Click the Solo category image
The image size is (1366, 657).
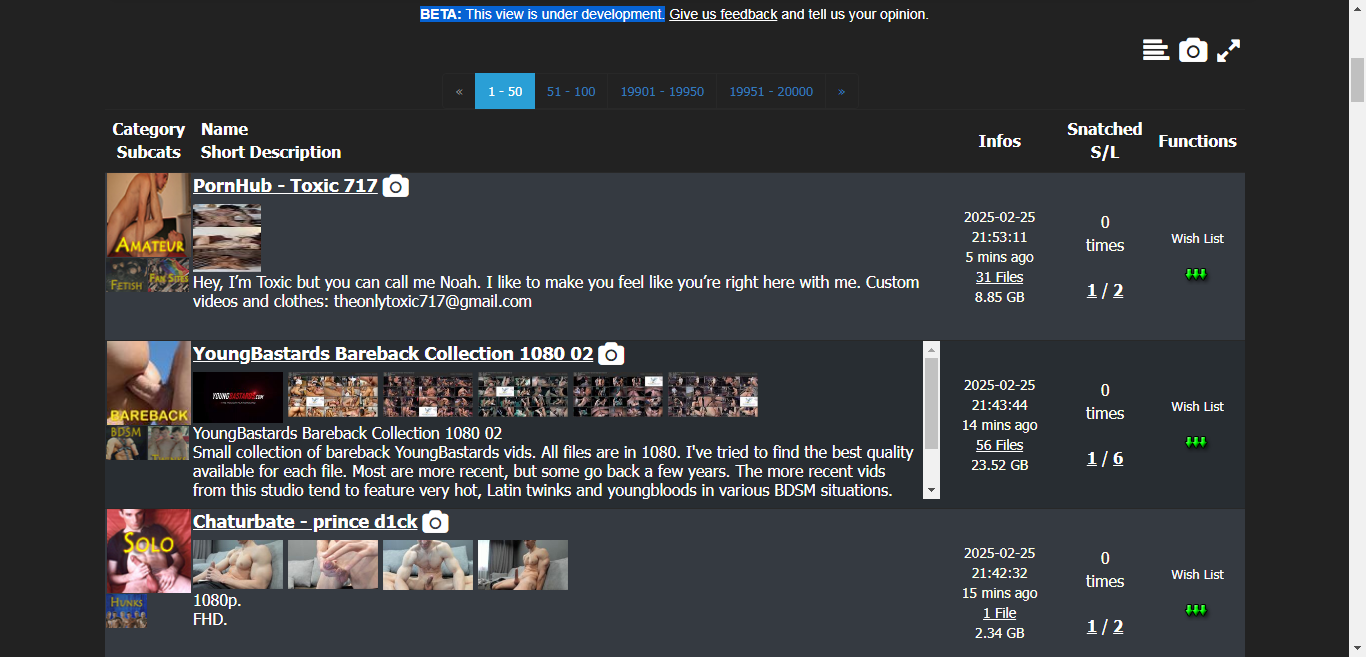click(148, 551)
